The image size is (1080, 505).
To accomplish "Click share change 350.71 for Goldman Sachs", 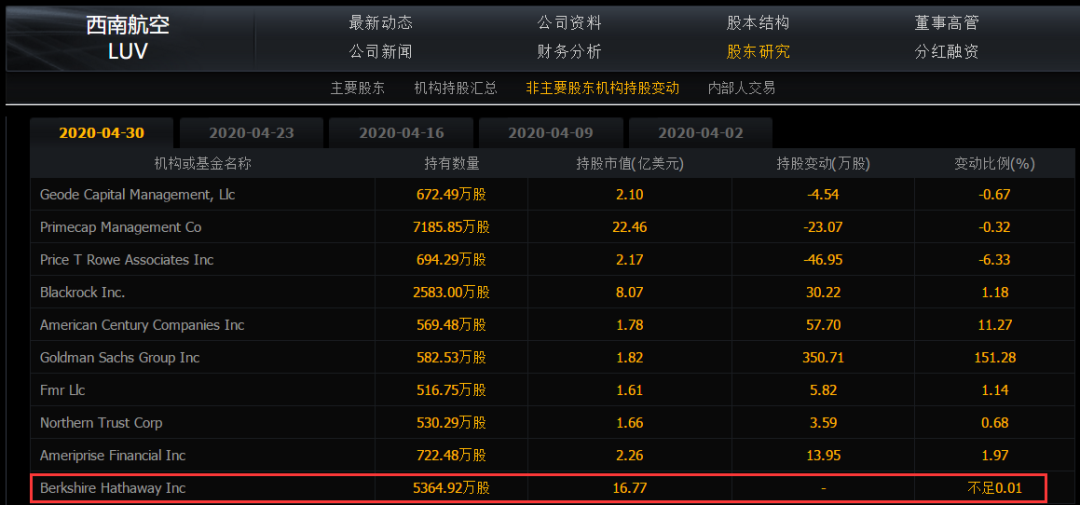I will pos(823,358).
